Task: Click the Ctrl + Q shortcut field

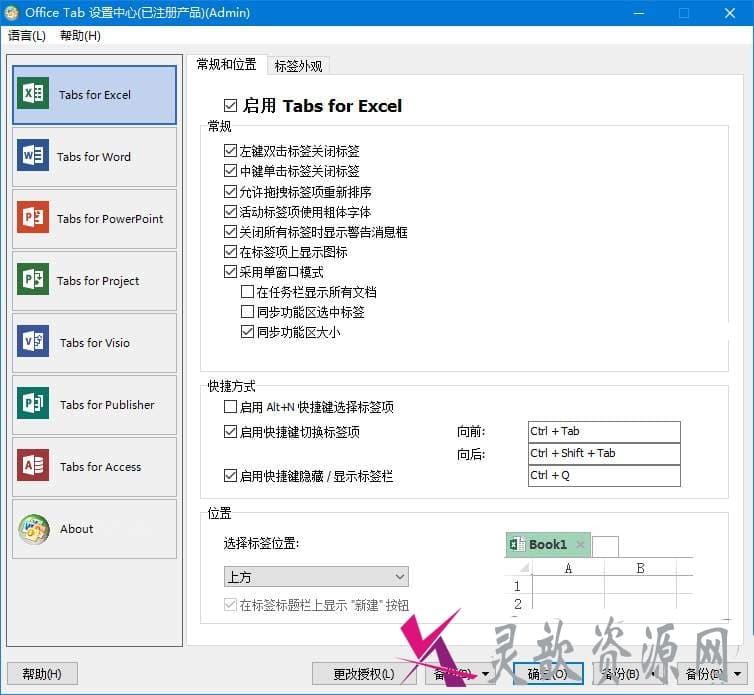Action: 604,476
